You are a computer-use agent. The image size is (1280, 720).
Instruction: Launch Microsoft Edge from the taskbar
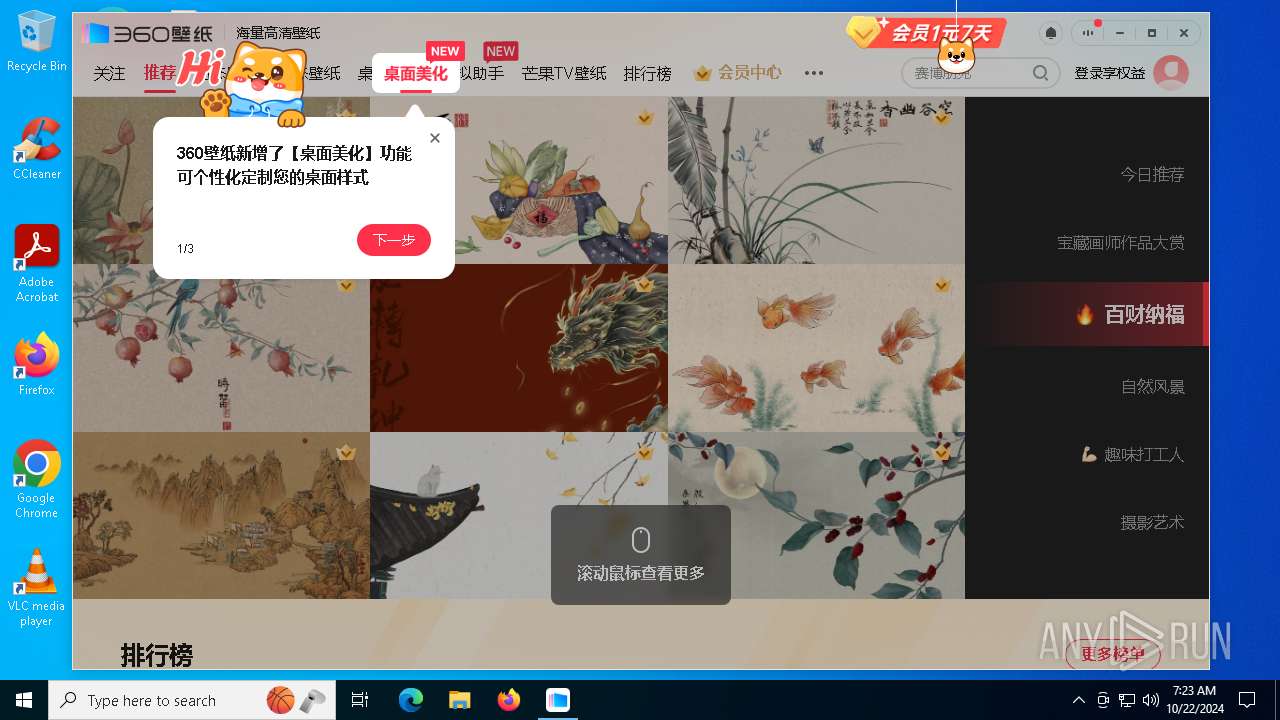click(411, 700)
